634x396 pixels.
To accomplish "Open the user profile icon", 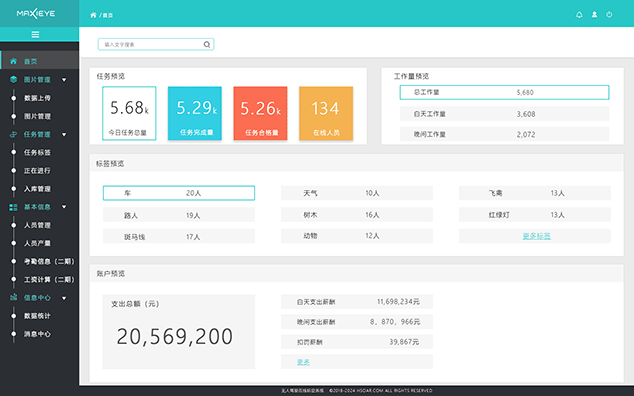I will [x=594, y=15].
